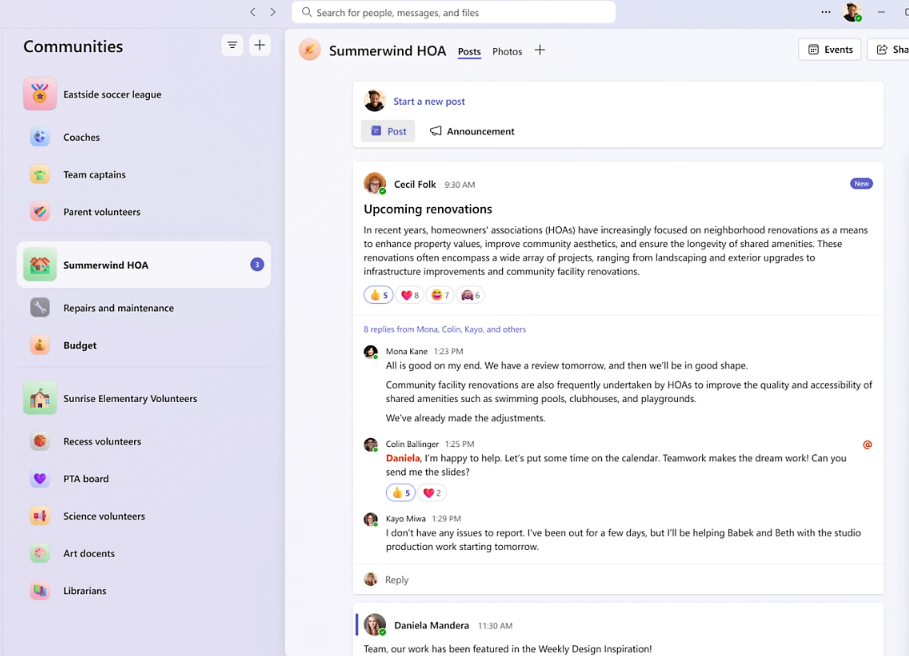Select the Announcement post type

coord(472,131)
